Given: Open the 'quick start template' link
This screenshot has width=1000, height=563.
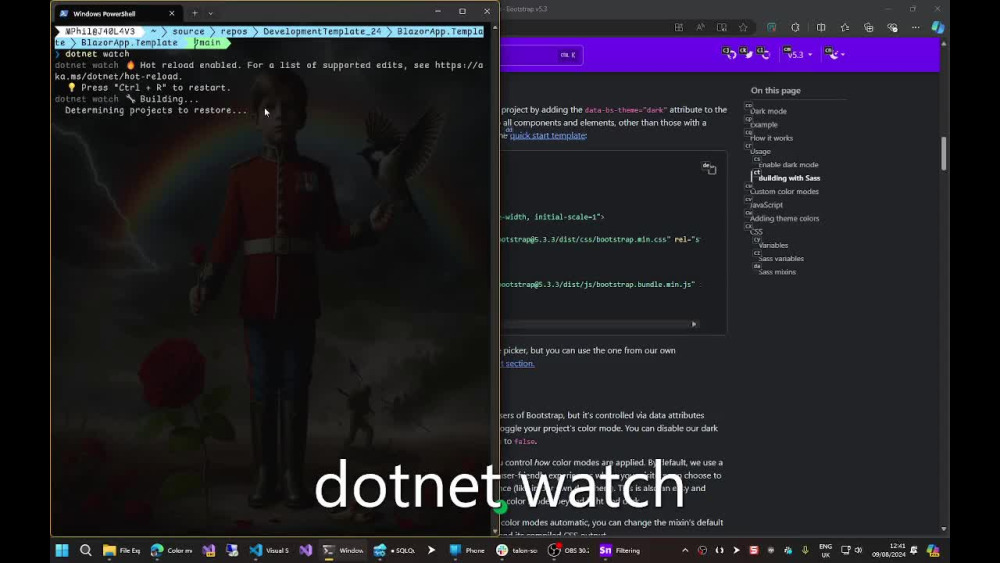Looking at the screenshot, I should (547, 135).
